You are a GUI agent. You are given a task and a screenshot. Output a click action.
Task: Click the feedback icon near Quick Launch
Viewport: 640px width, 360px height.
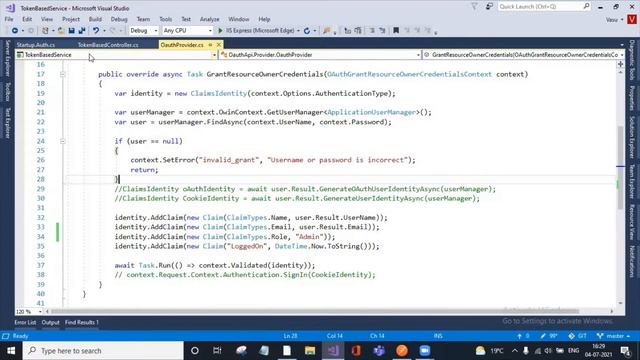tap(489, 7)
